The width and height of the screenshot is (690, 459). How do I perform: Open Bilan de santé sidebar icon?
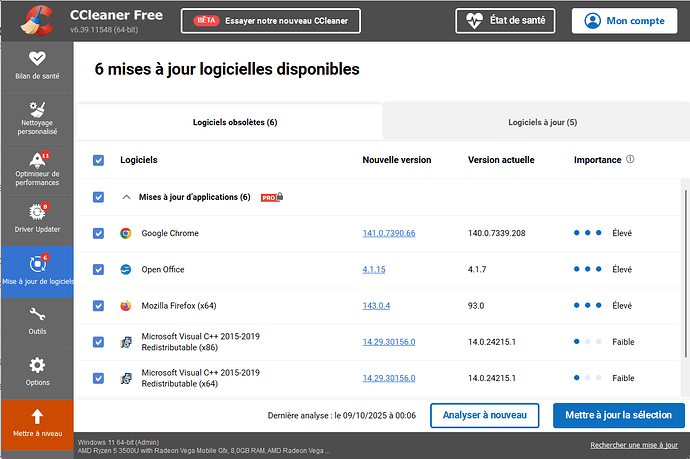(37, 59)
